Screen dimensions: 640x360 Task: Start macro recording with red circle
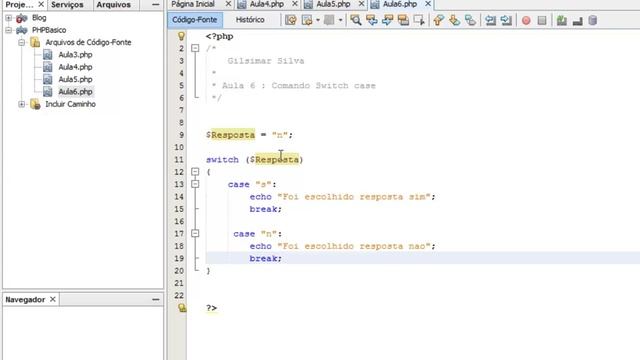tap(526, 20)
